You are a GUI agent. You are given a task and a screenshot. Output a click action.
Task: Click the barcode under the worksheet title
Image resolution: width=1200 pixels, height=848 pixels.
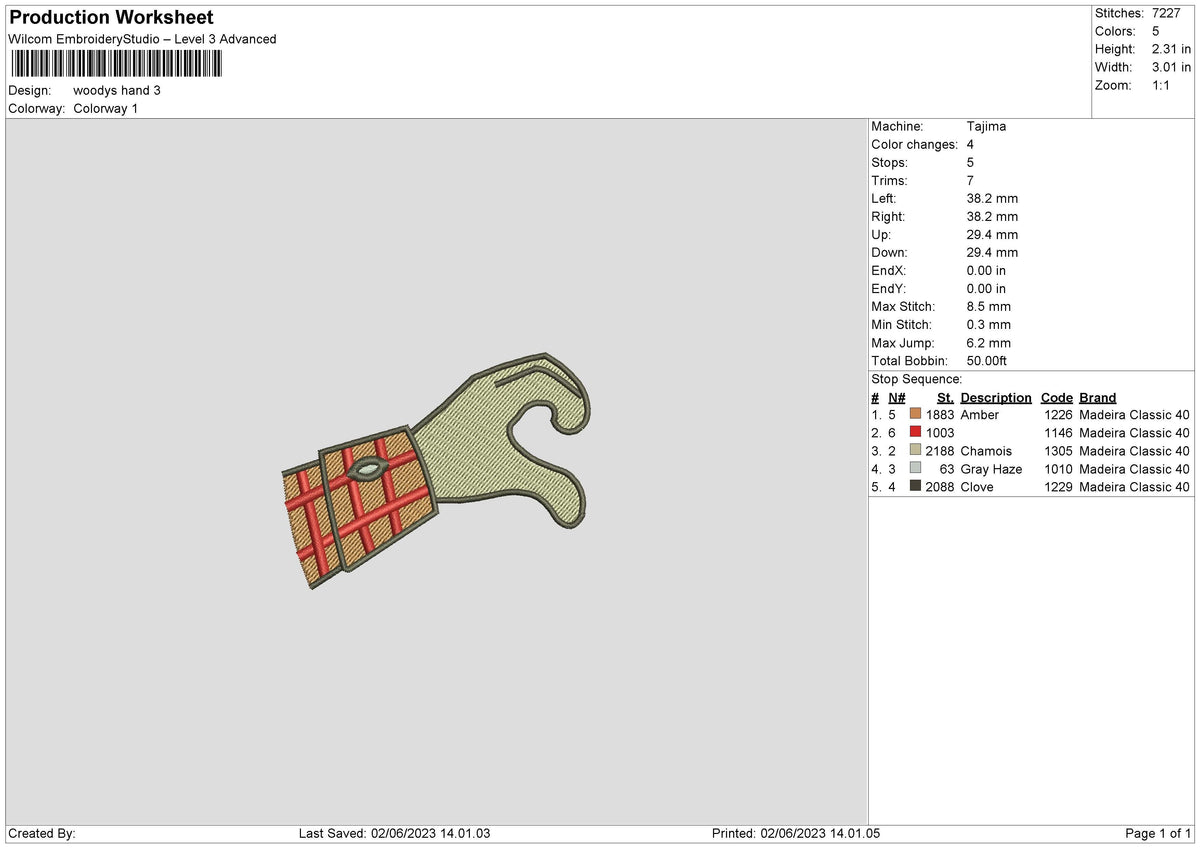coord(117,65)
